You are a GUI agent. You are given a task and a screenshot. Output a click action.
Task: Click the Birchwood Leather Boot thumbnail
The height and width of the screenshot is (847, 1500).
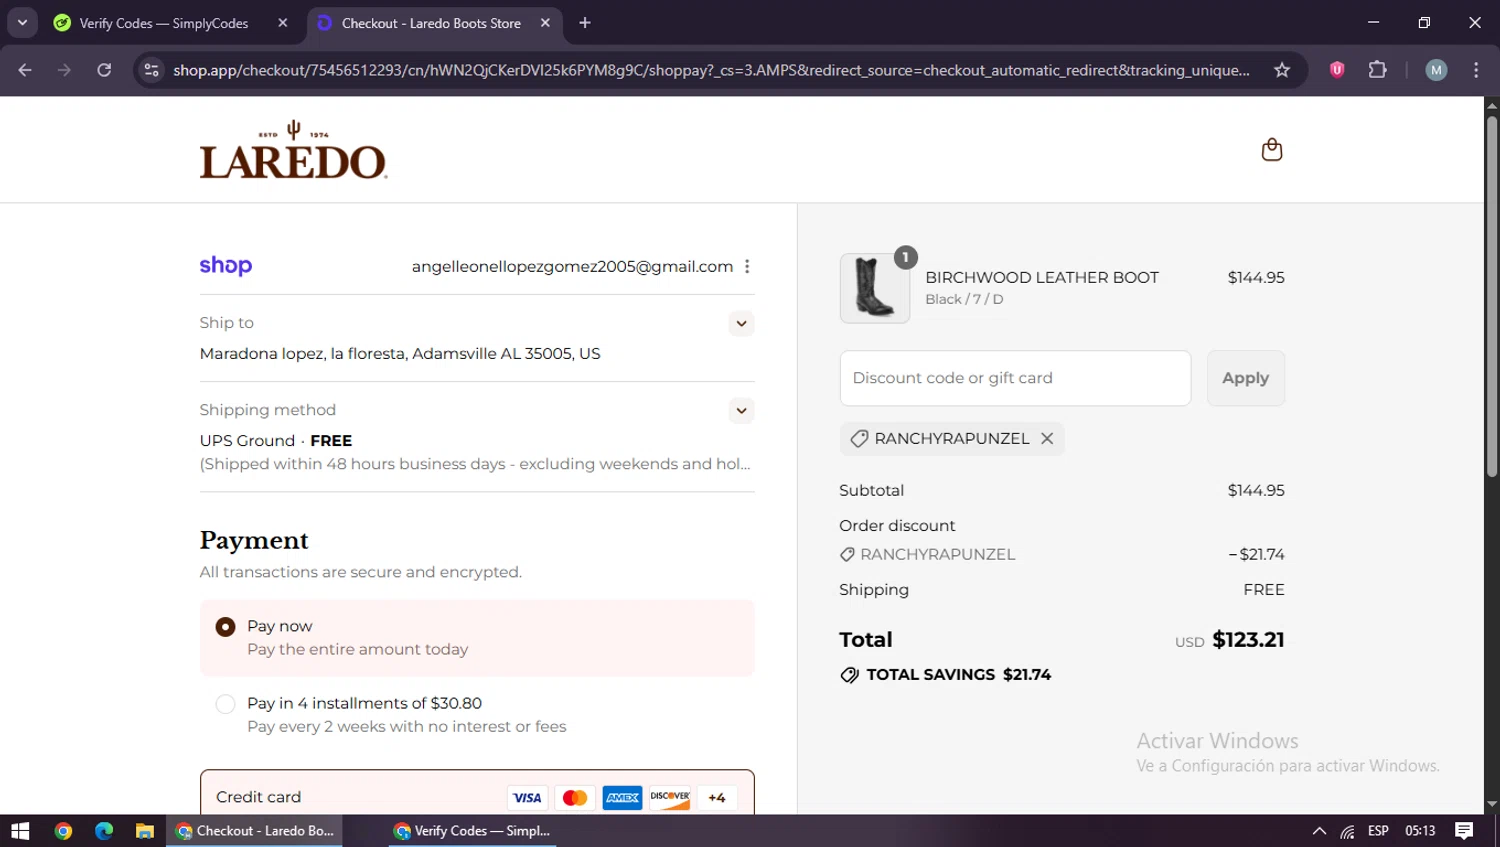[x=875, y=288]
